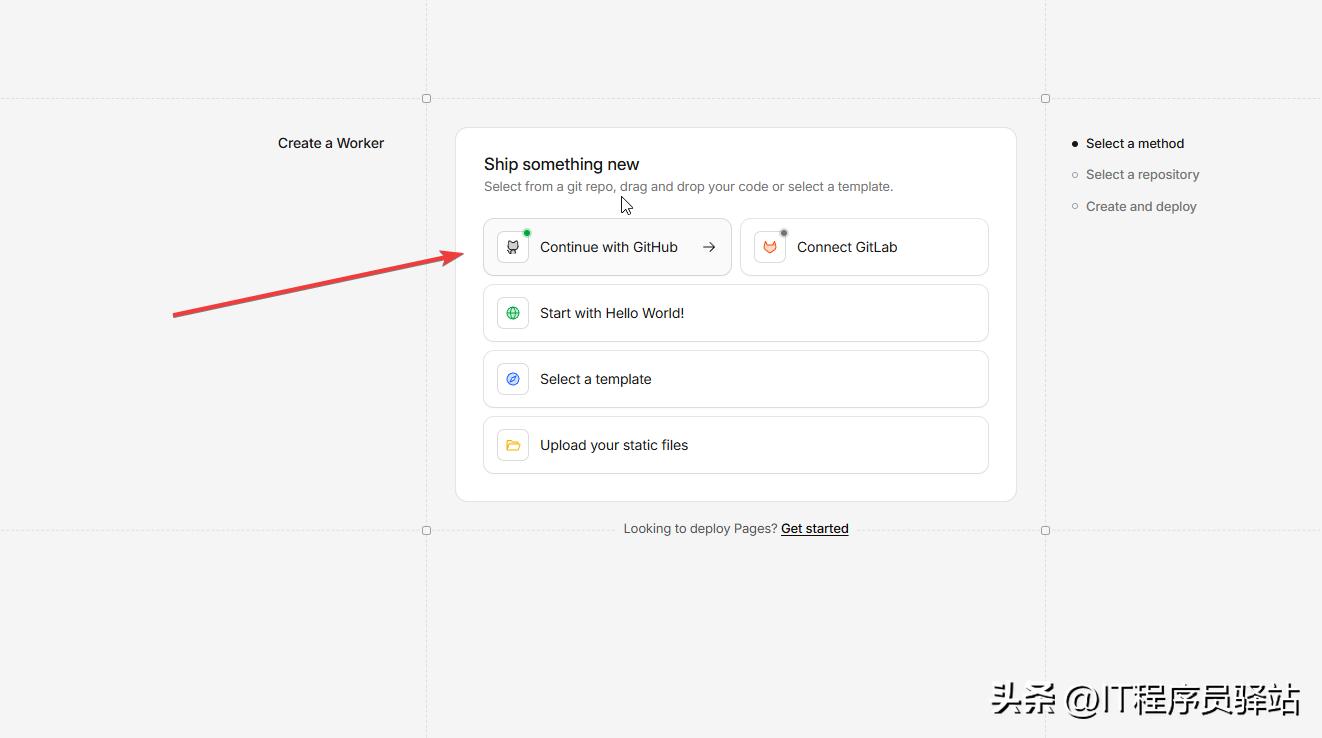1322x738 pixels.
Task: Click the bullet beside Select a repository
Action: tap(1075, 175)
